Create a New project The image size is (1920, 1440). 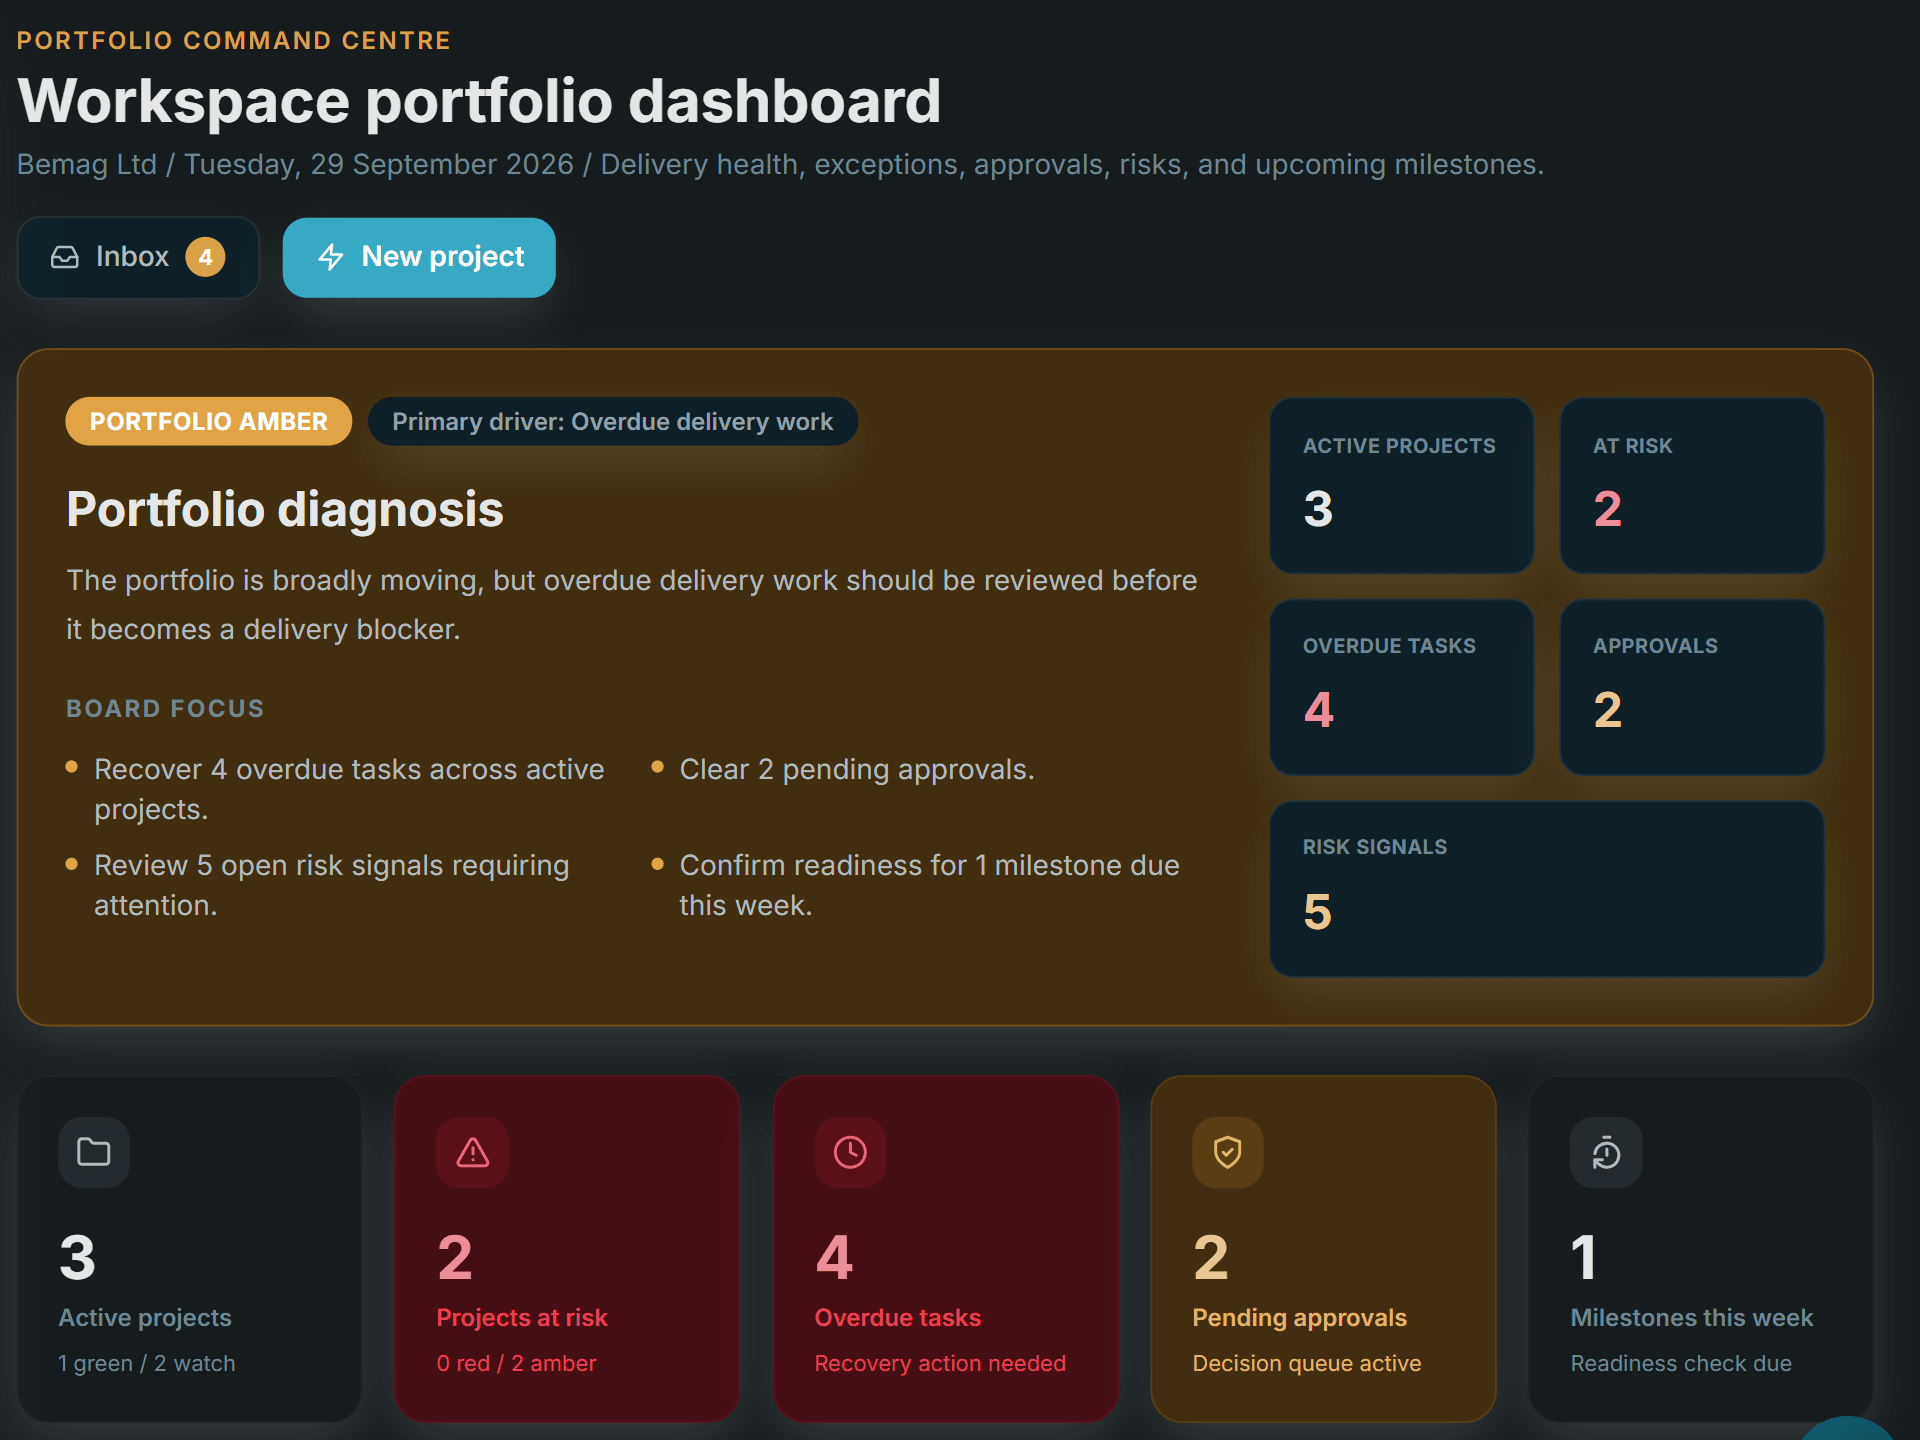[x=419, y=257]
